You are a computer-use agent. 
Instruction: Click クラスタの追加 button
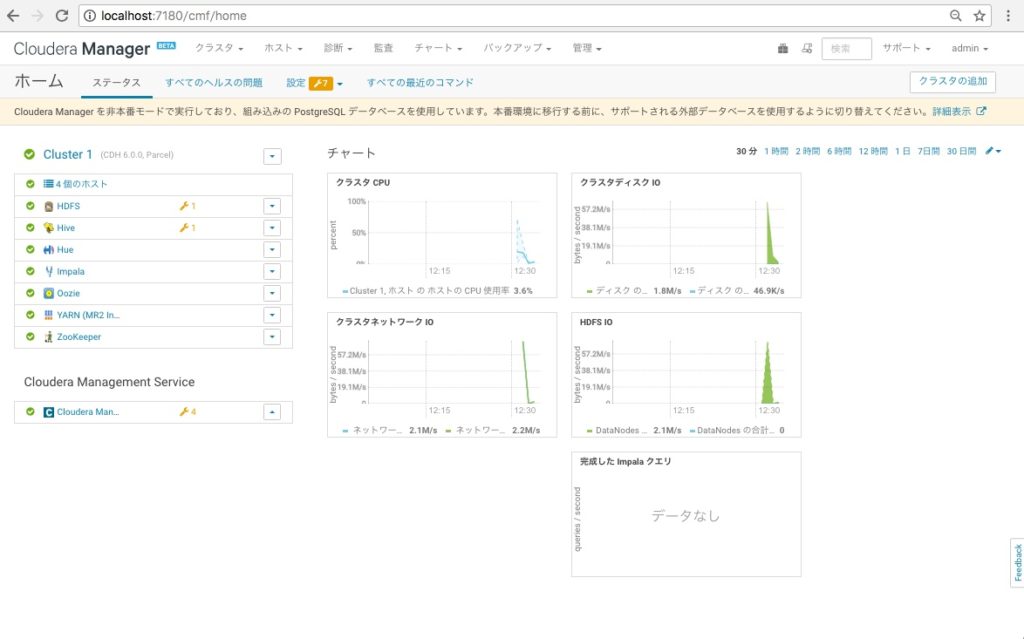953,82
